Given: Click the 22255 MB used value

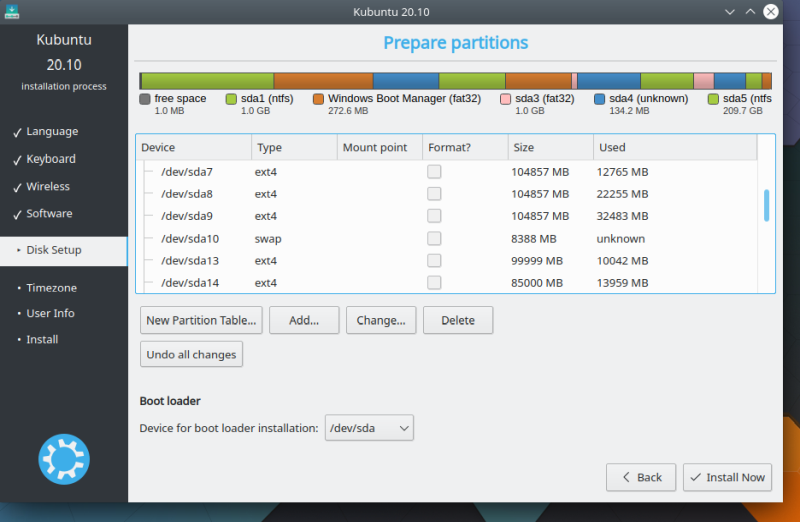Looking at the screenshot, I should pyautogui.click(x=622, y=194).
